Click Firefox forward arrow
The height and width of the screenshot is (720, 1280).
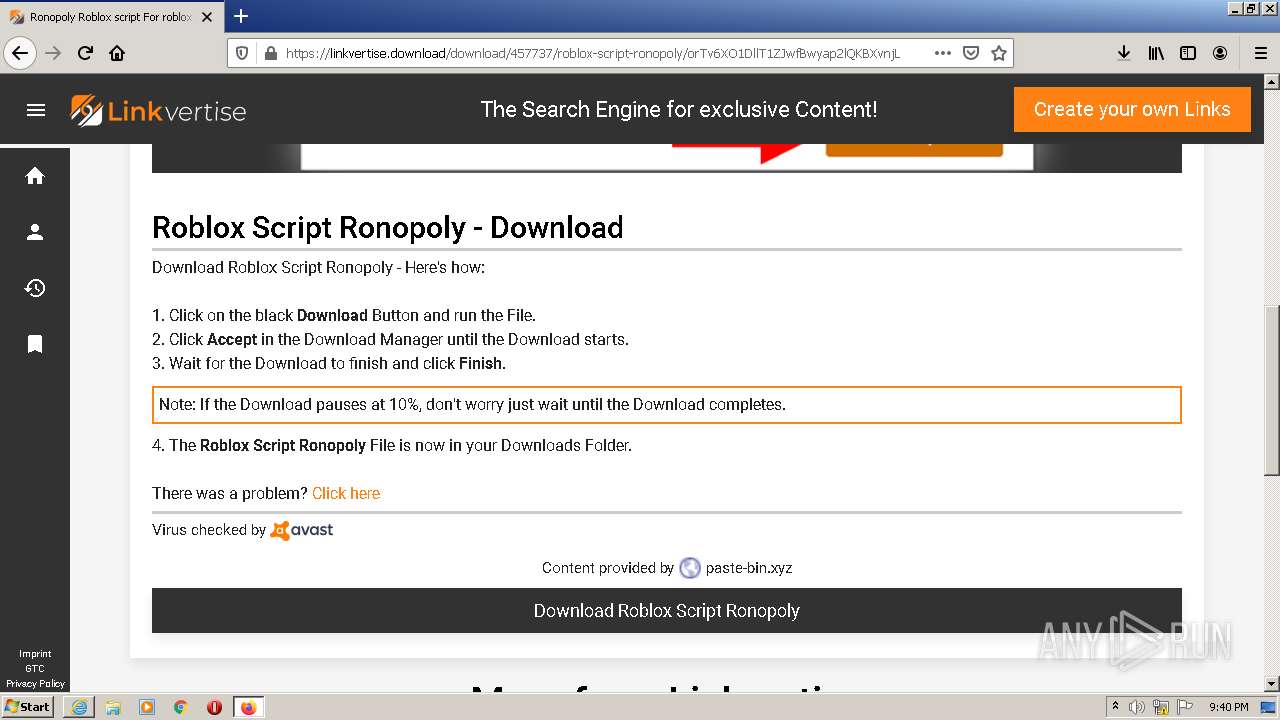click(53, 53)
